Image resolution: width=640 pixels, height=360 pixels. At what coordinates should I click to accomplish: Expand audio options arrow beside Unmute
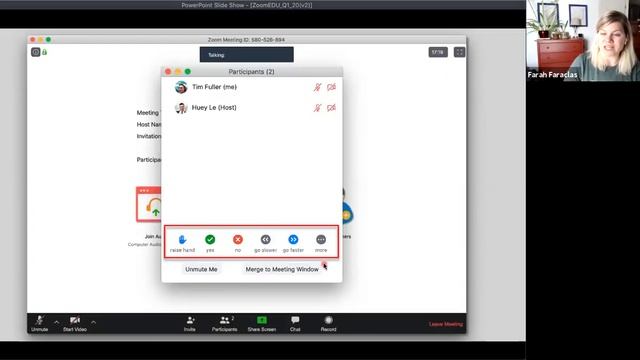pyautogui.click(x=56, y=322)
